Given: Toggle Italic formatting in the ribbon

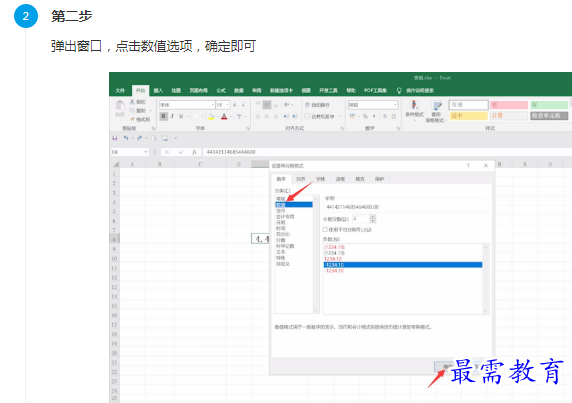Looking at the screenshot, I should pos(172,116).
